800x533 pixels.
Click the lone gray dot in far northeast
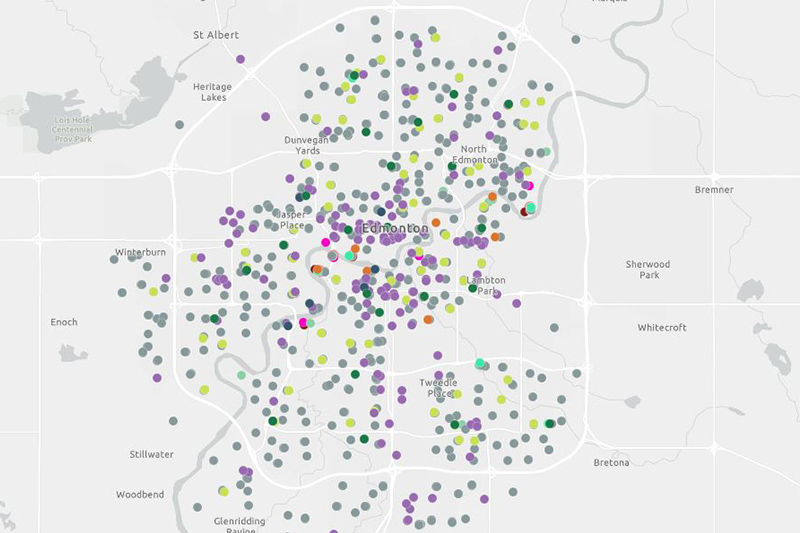(576, 40)
